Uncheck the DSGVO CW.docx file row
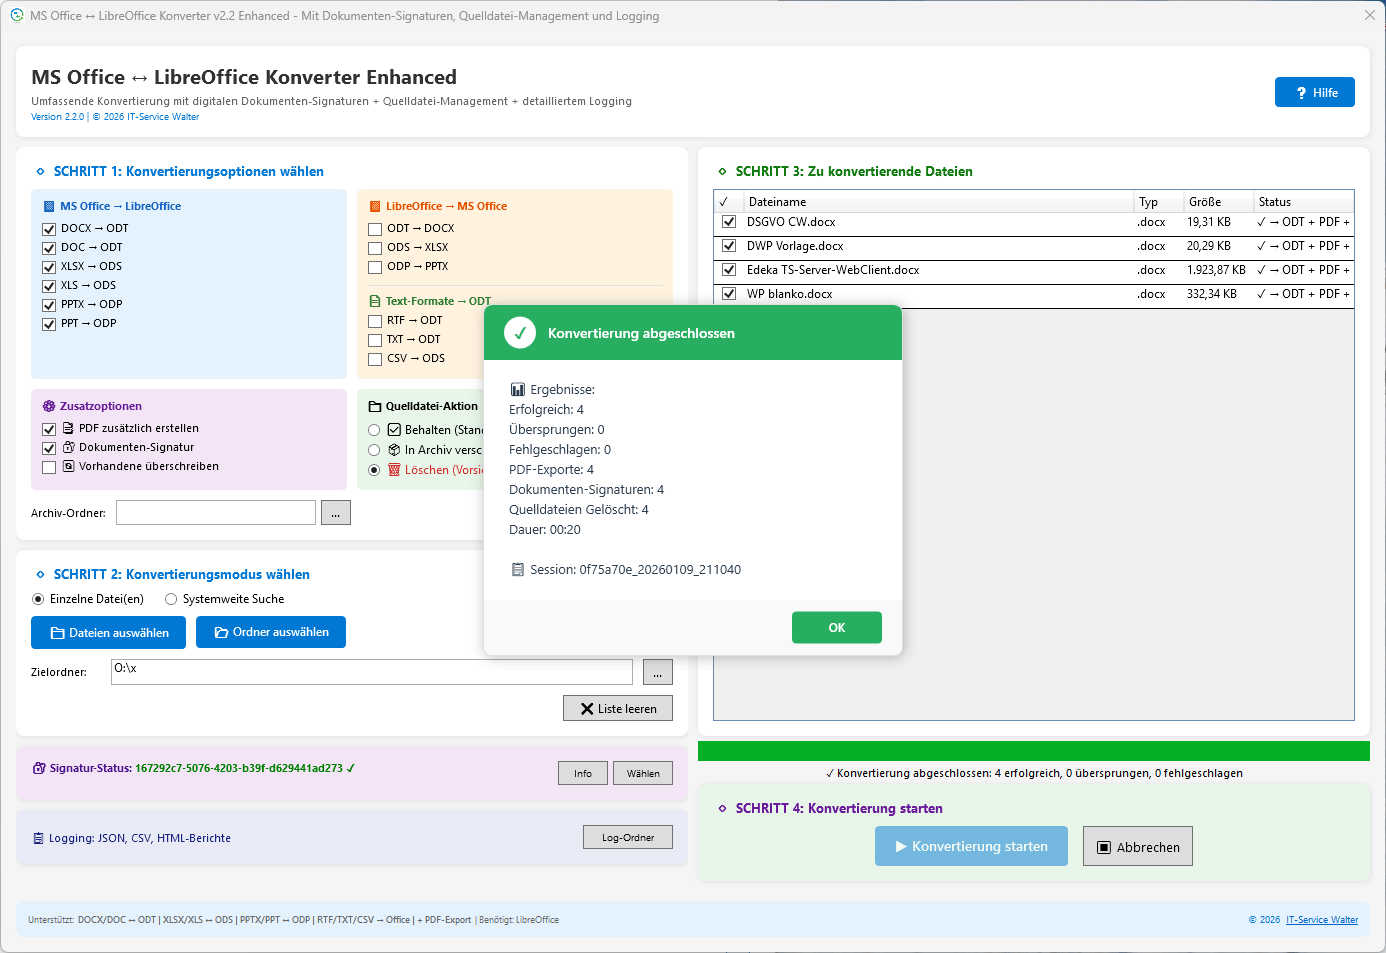This screenshot has width=1386, height=953. [729, 222]
